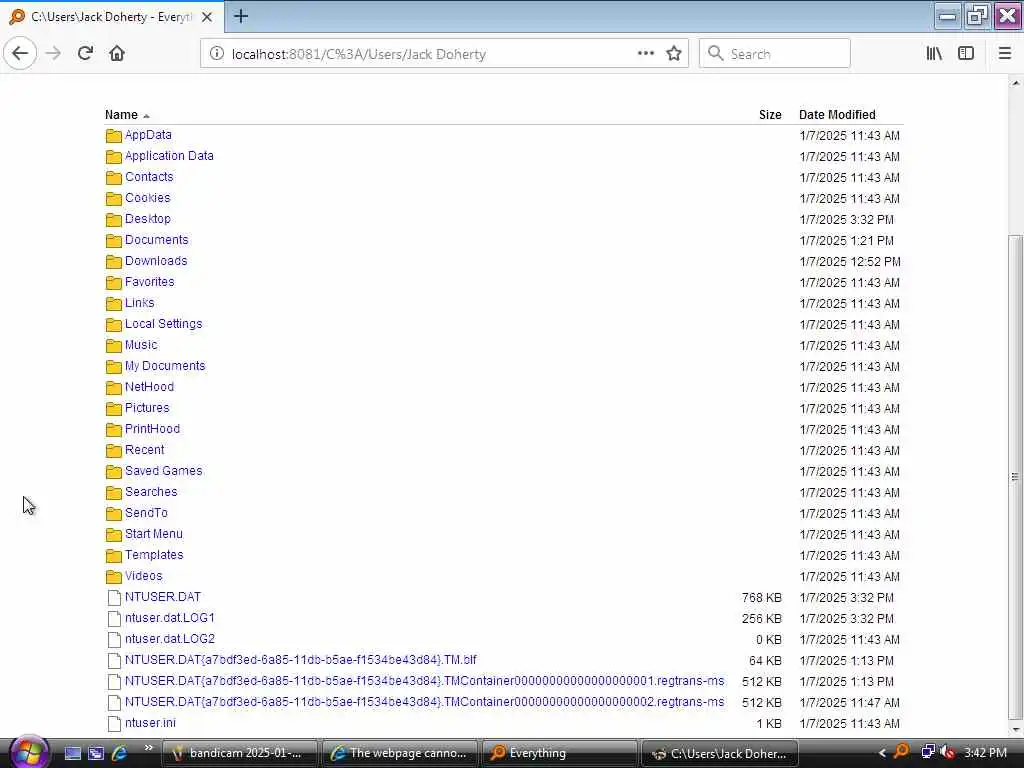Image resolution: width=1024 pixels, height=768 pixels.
Task: Show site information icon in address bar
Action: [x=216, y=54]
